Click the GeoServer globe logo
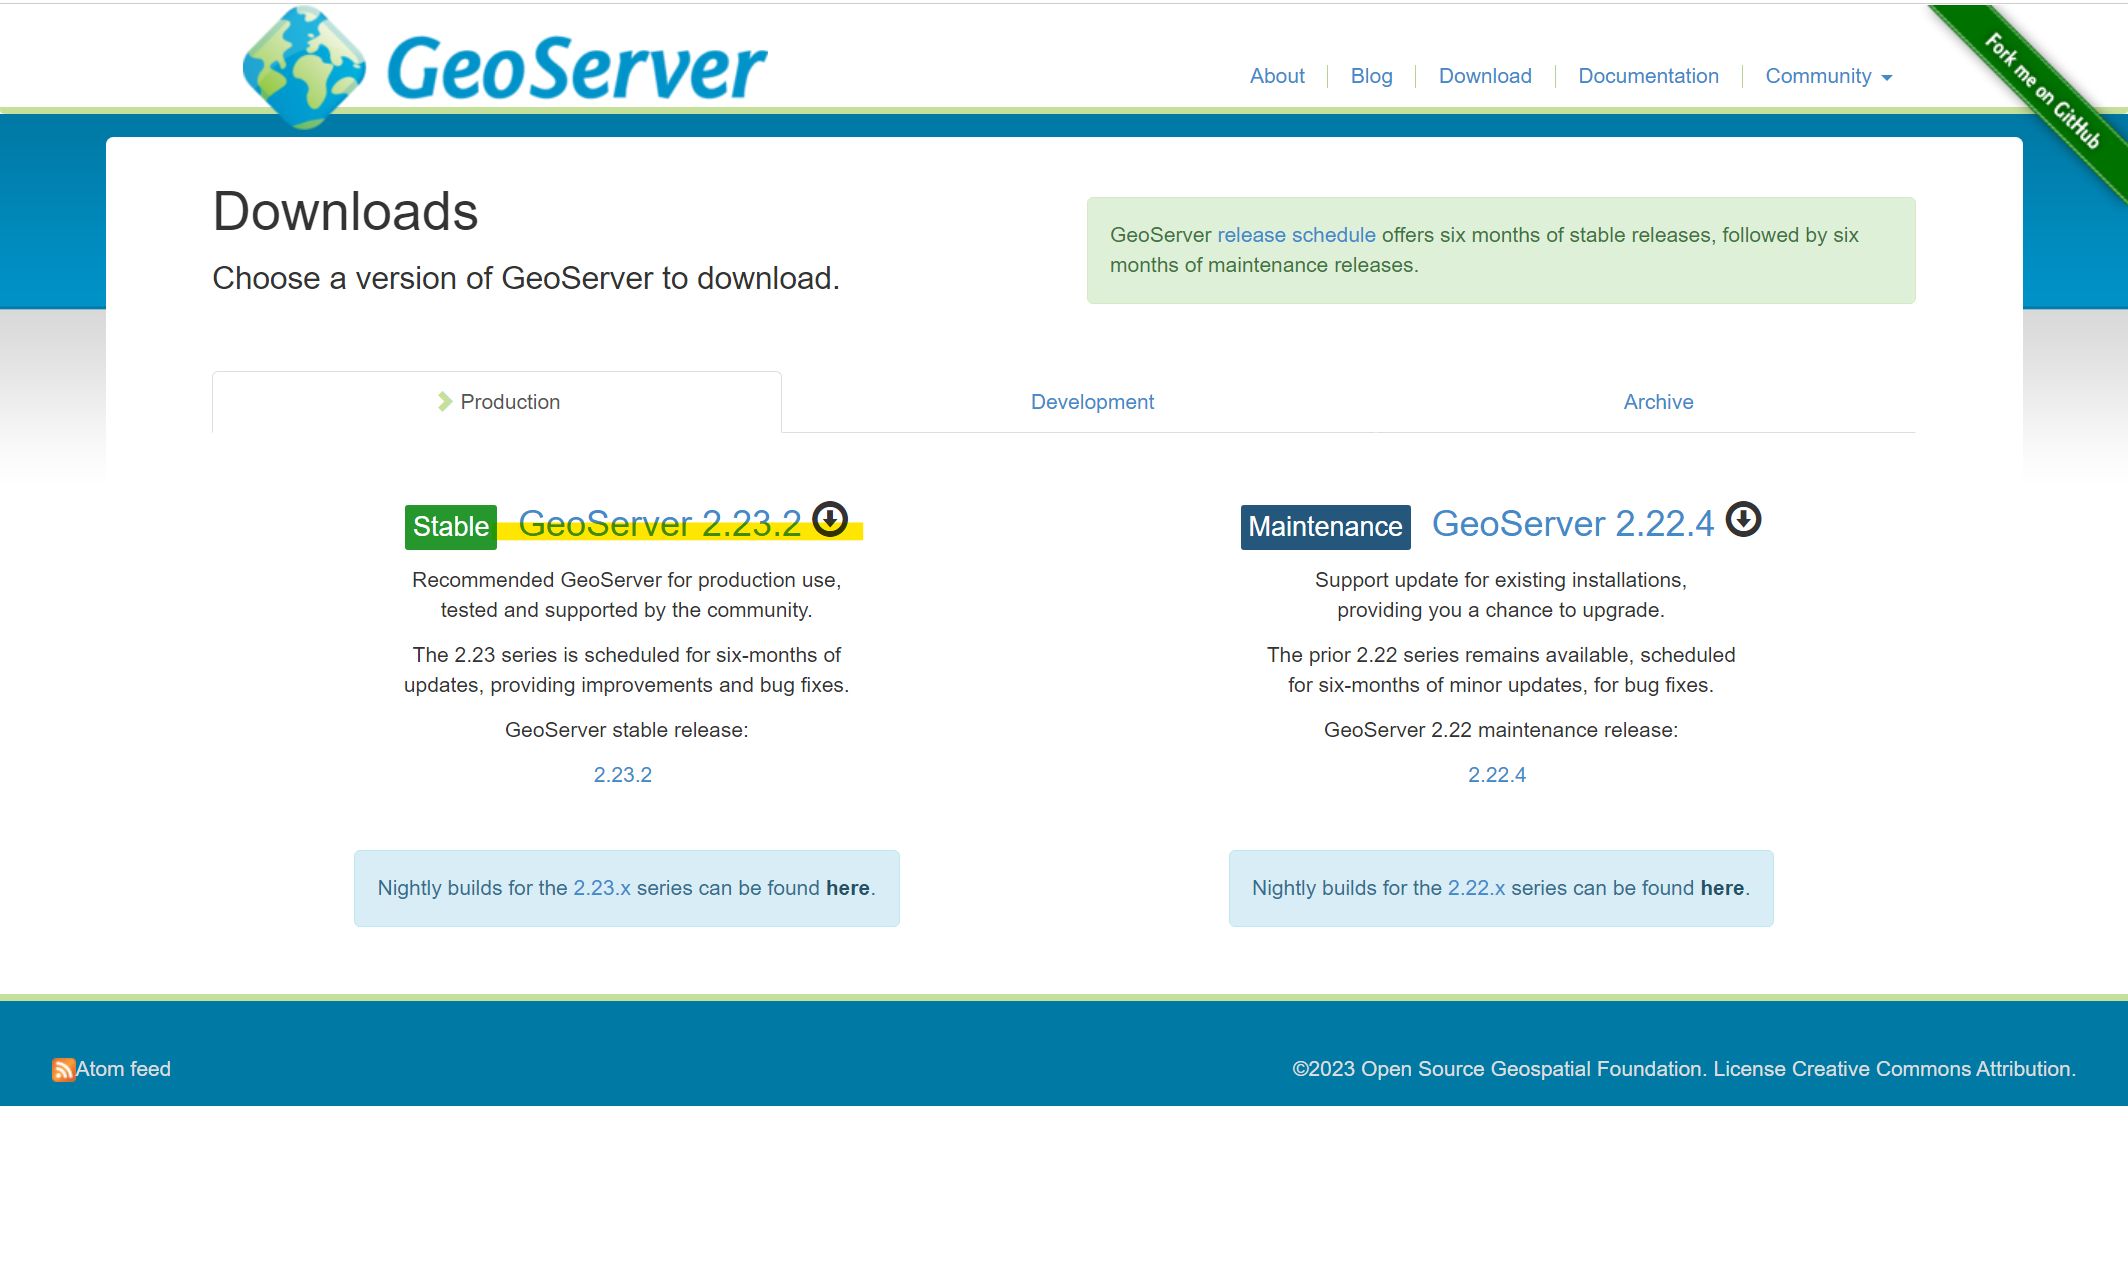Screen dimensions: 2128x1275 [x=303, y=68]
